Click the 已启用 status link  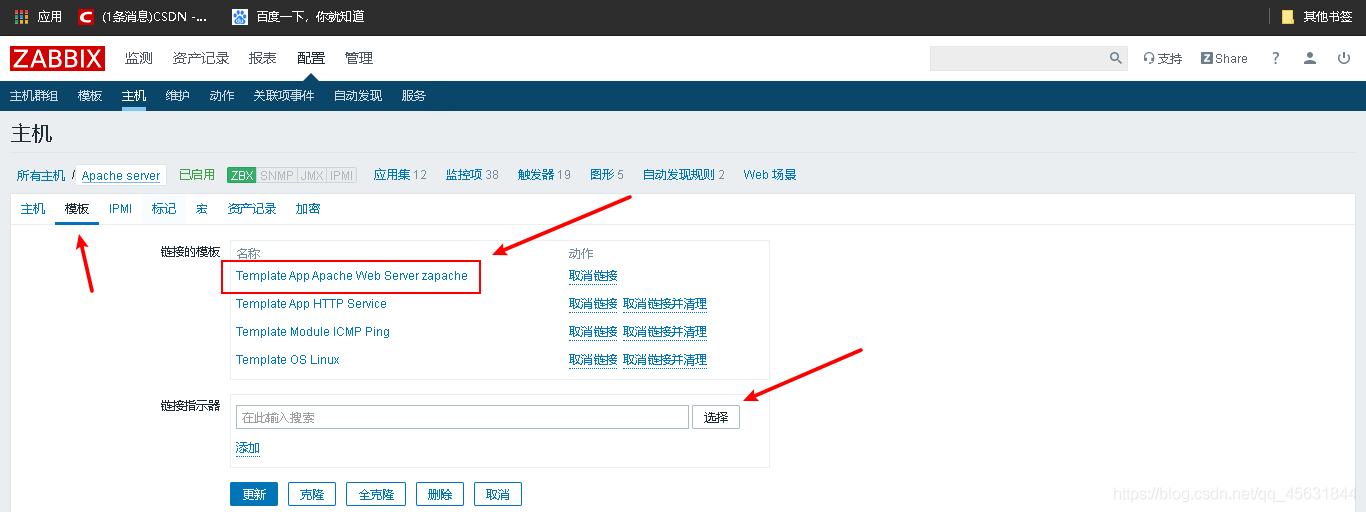pos(197,175)
